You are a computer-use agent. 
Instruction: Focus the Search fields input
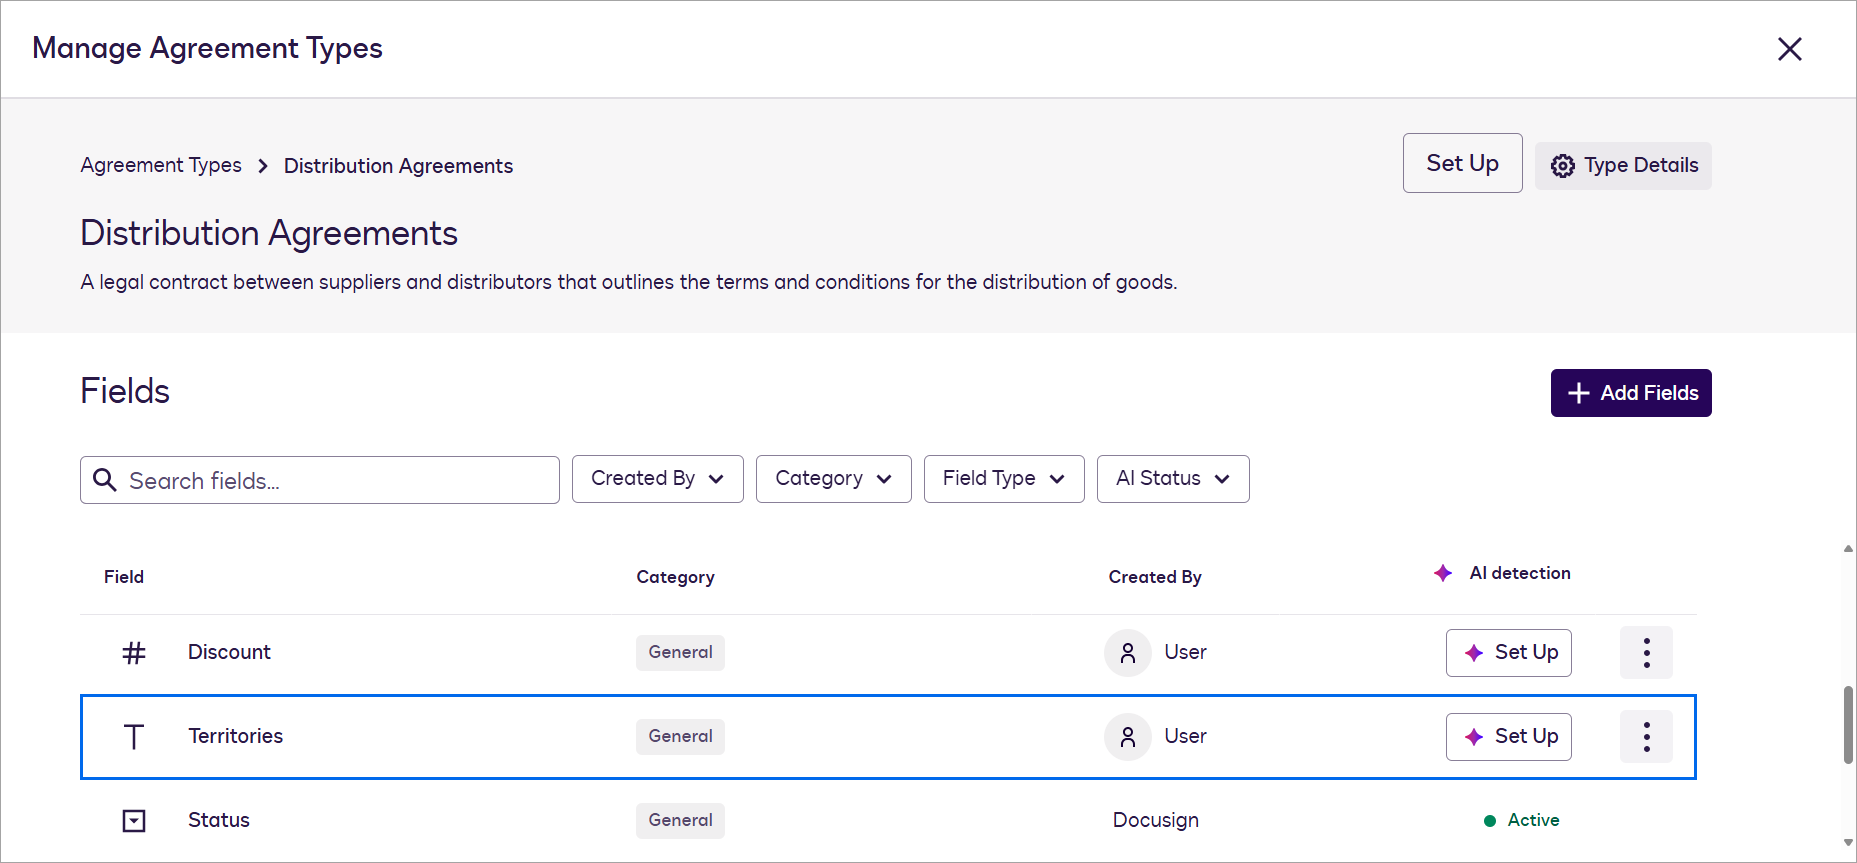(320, 480)
